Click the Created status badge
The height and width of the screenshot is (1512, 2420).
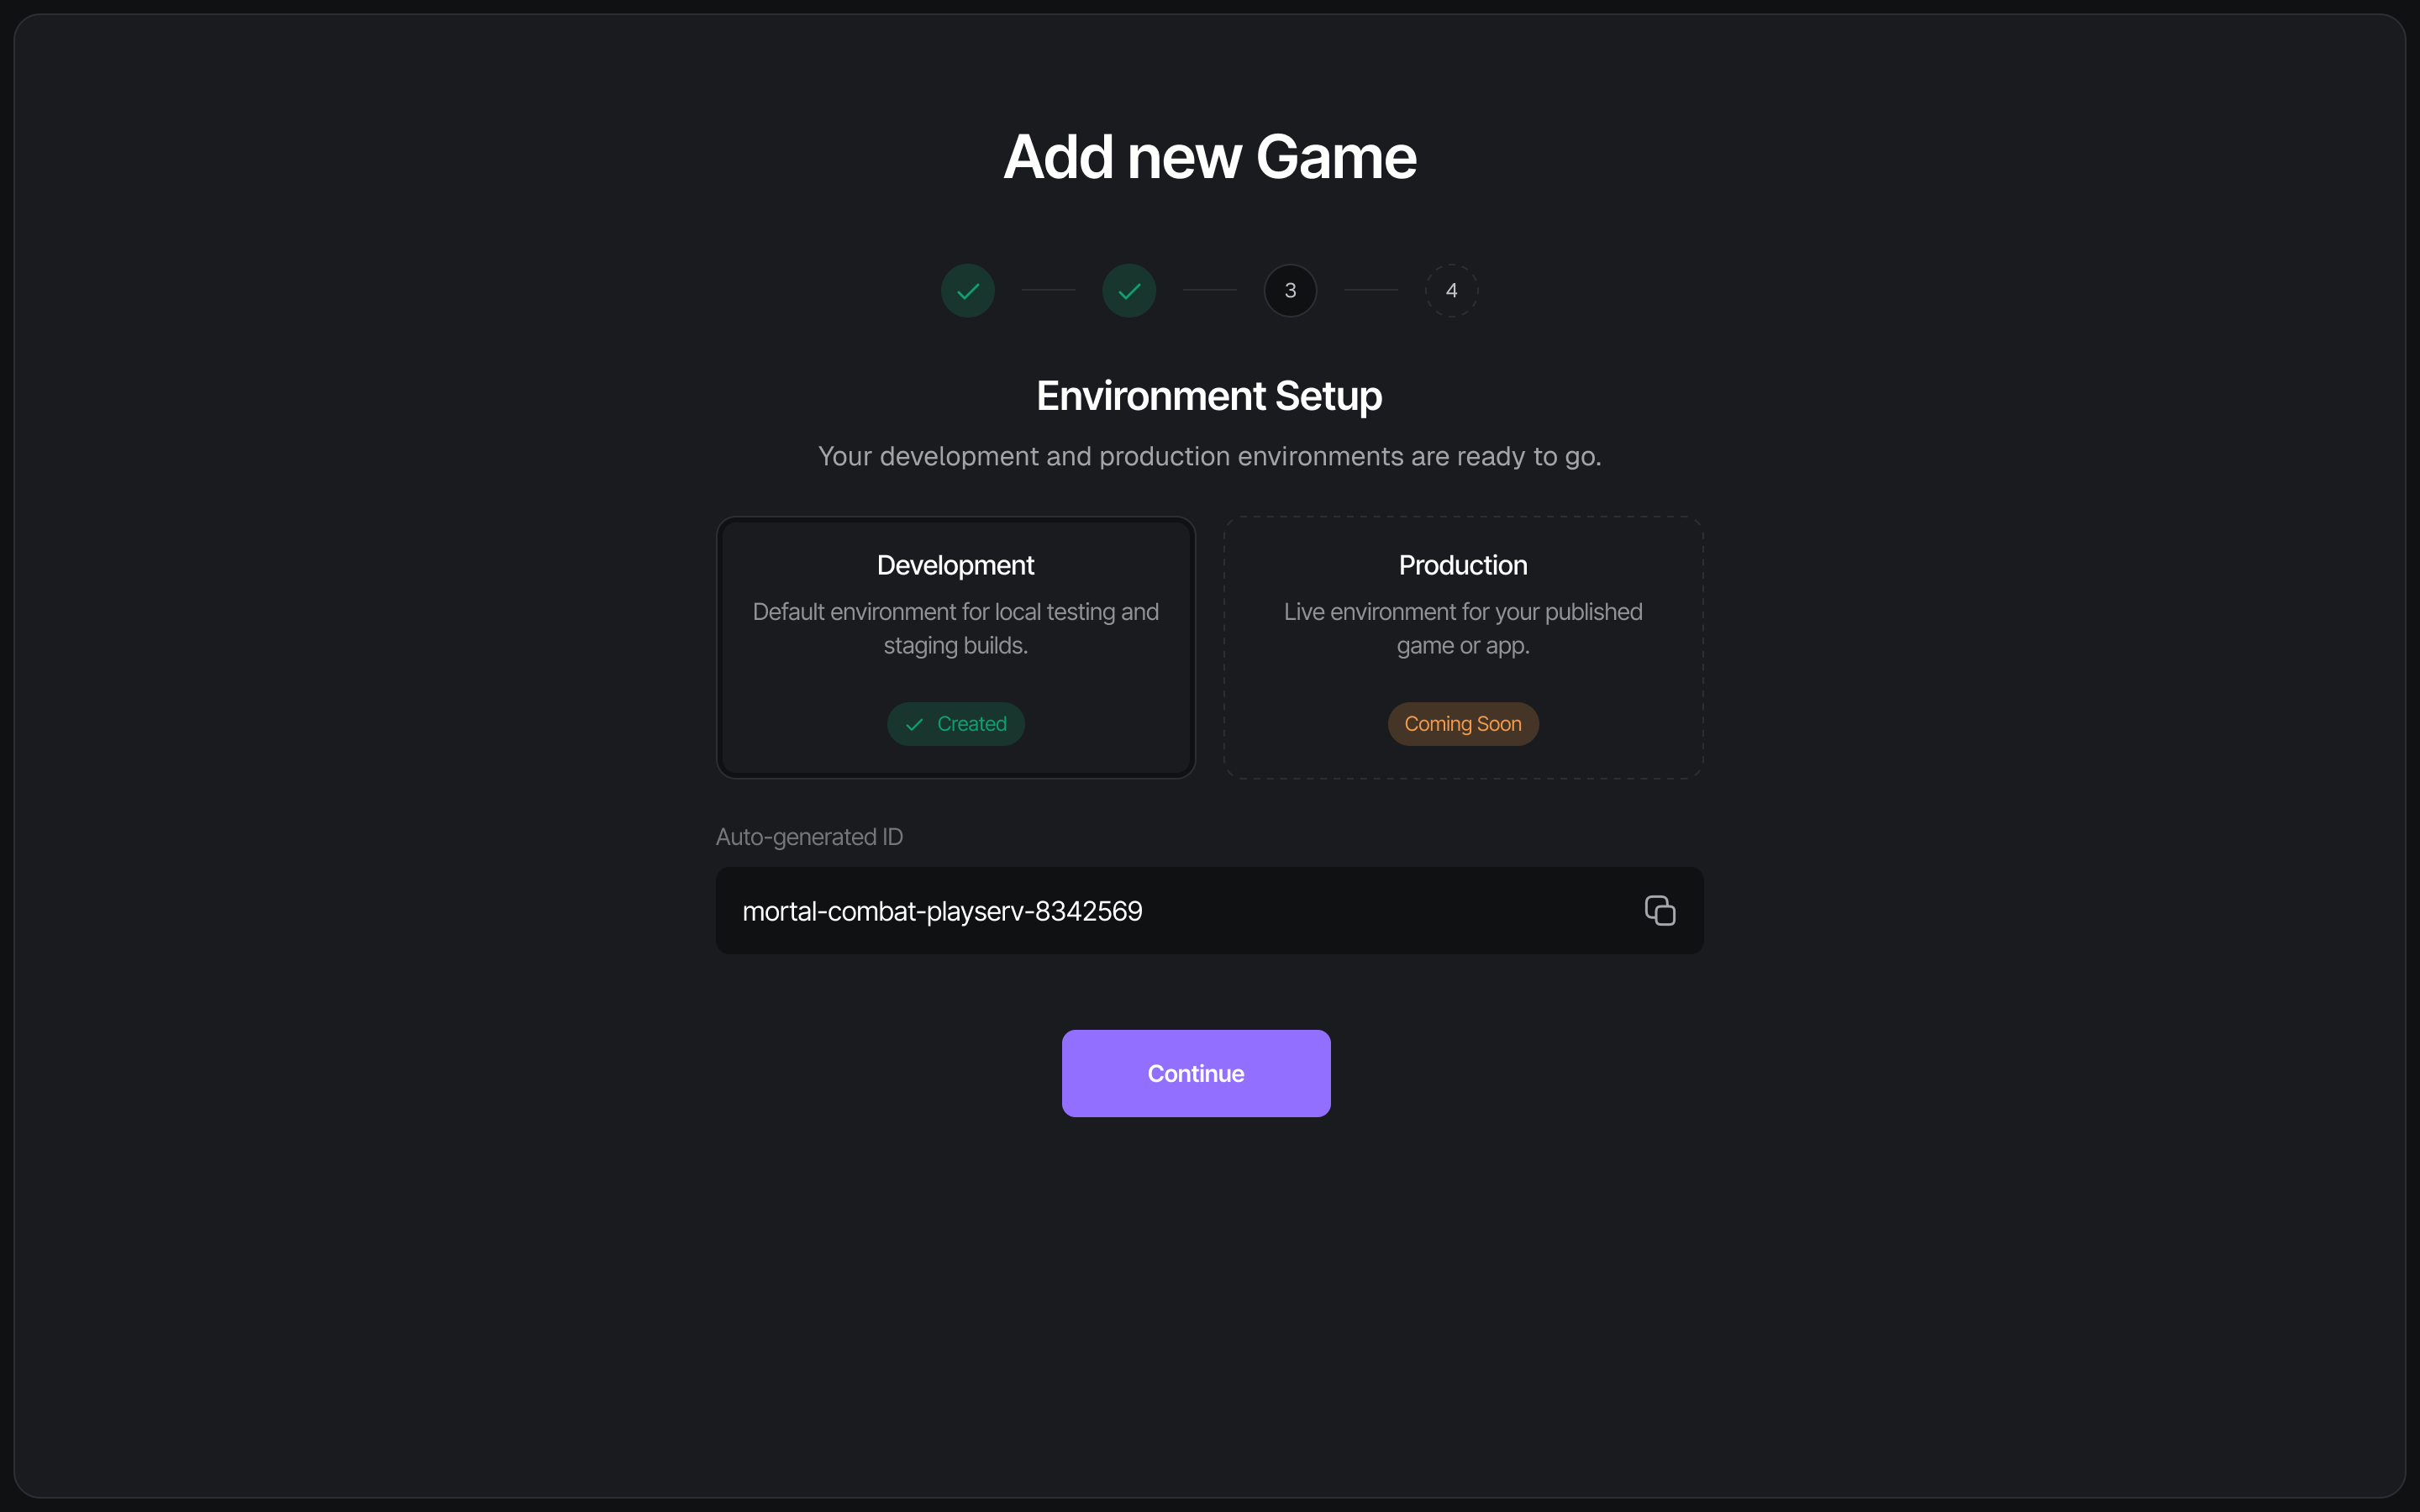(955, 723)
